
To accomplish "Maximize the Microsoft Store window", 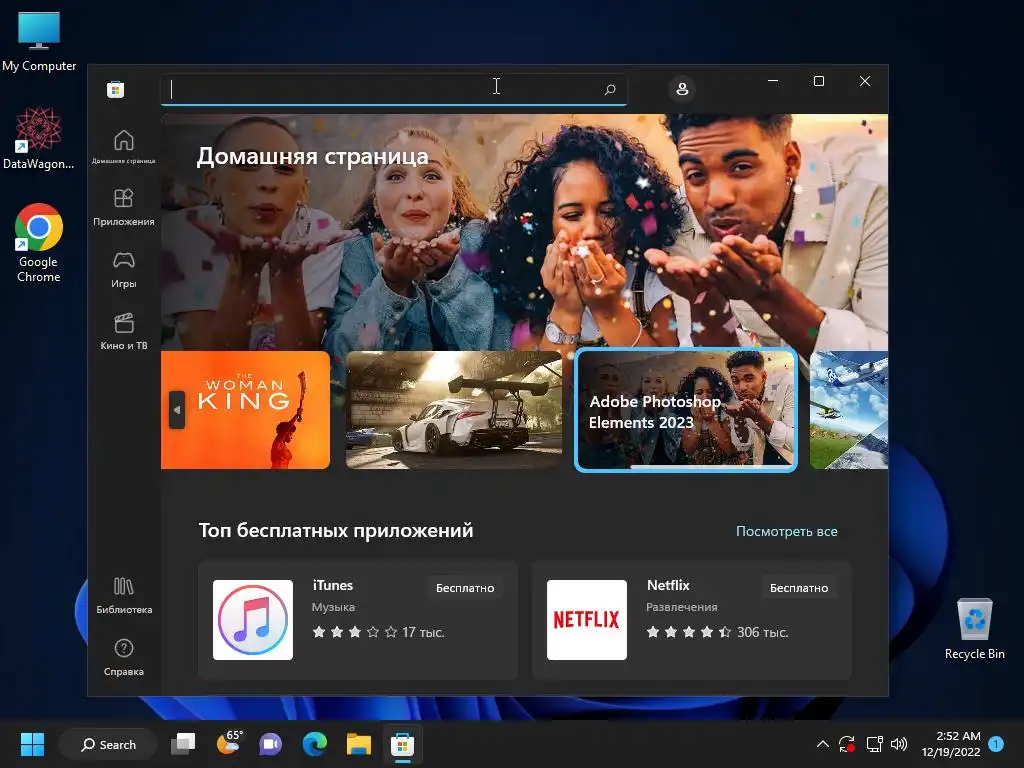I will tap(819, 81).
